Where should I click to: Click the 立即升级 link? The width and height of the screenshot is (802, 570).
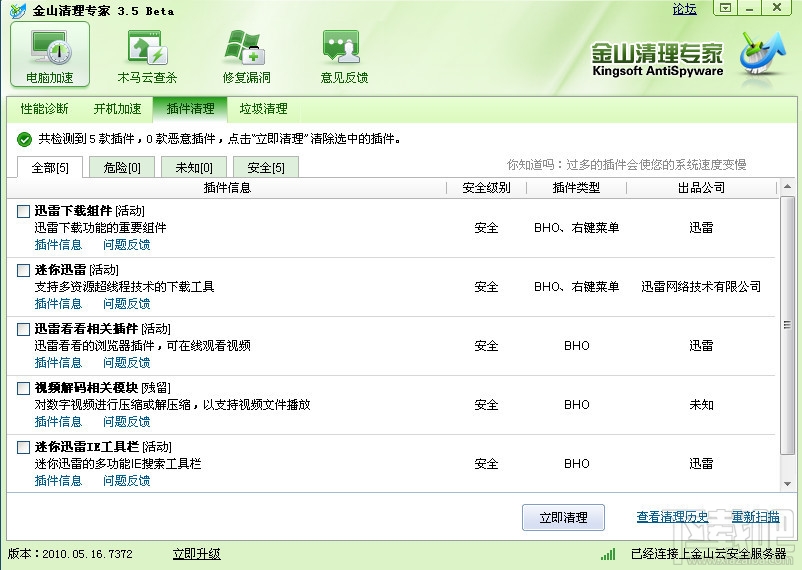[x=196, y=554]
